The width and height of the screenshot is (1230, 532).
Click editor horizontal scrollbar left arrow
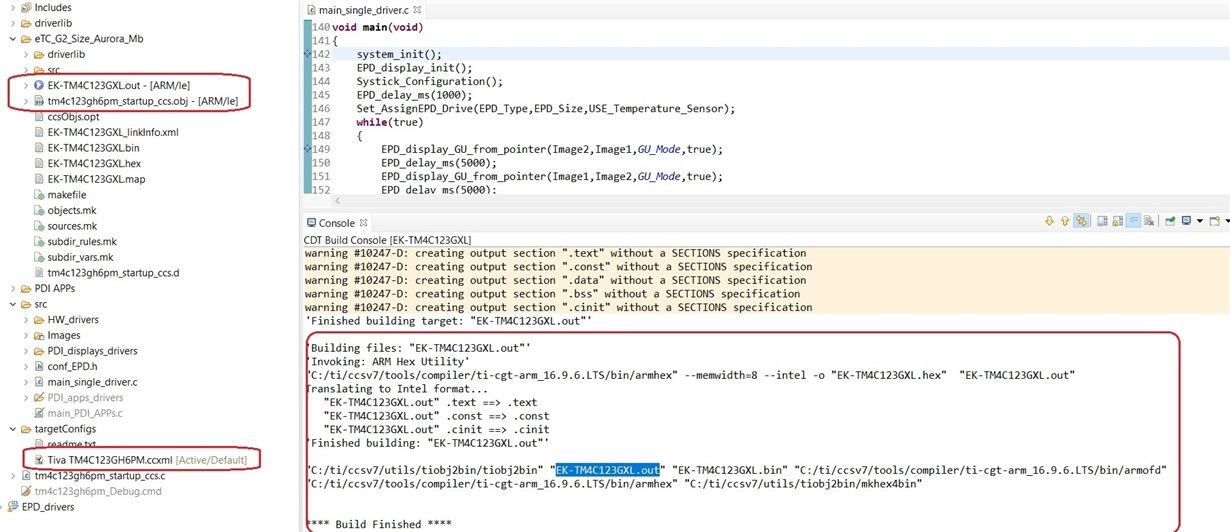point(338,201)
